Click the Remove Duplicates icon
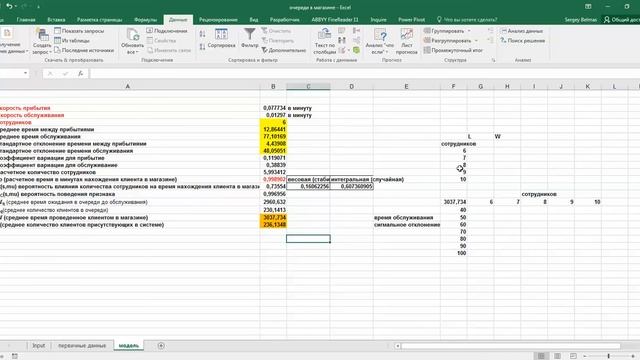This screenshot has width=640, height=360. coord(342,40)
